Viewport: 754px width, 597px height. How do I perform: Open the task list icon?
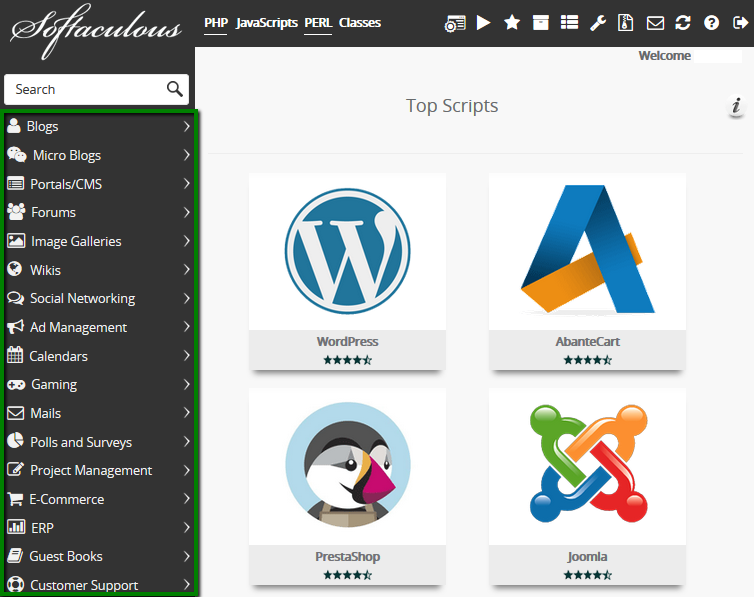pyautogui.click(x=569, y=23)
